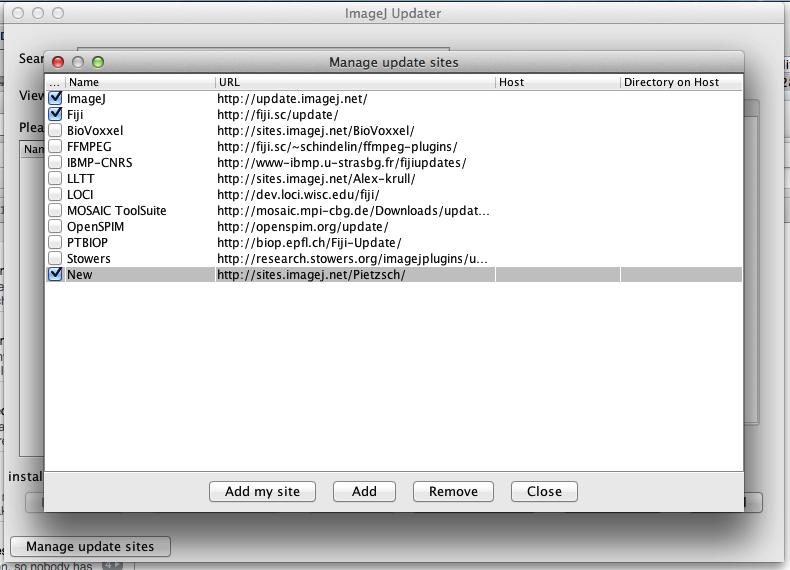
Task: Click the Add button
Action: 364,491
